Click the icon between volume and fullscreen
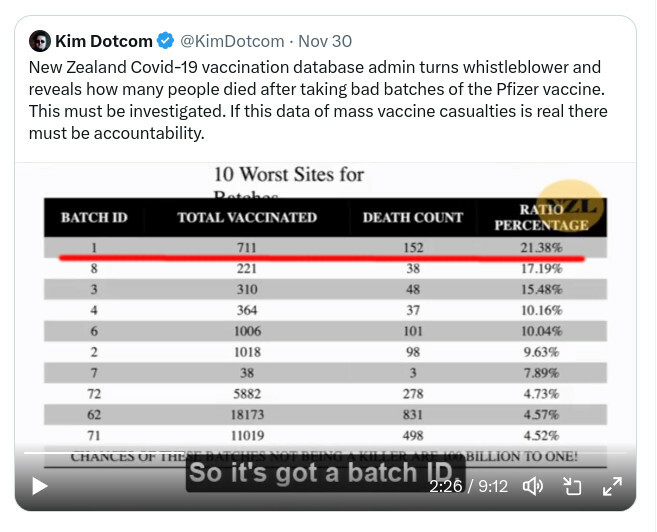The image size is (657, 532). click(573, 486)
